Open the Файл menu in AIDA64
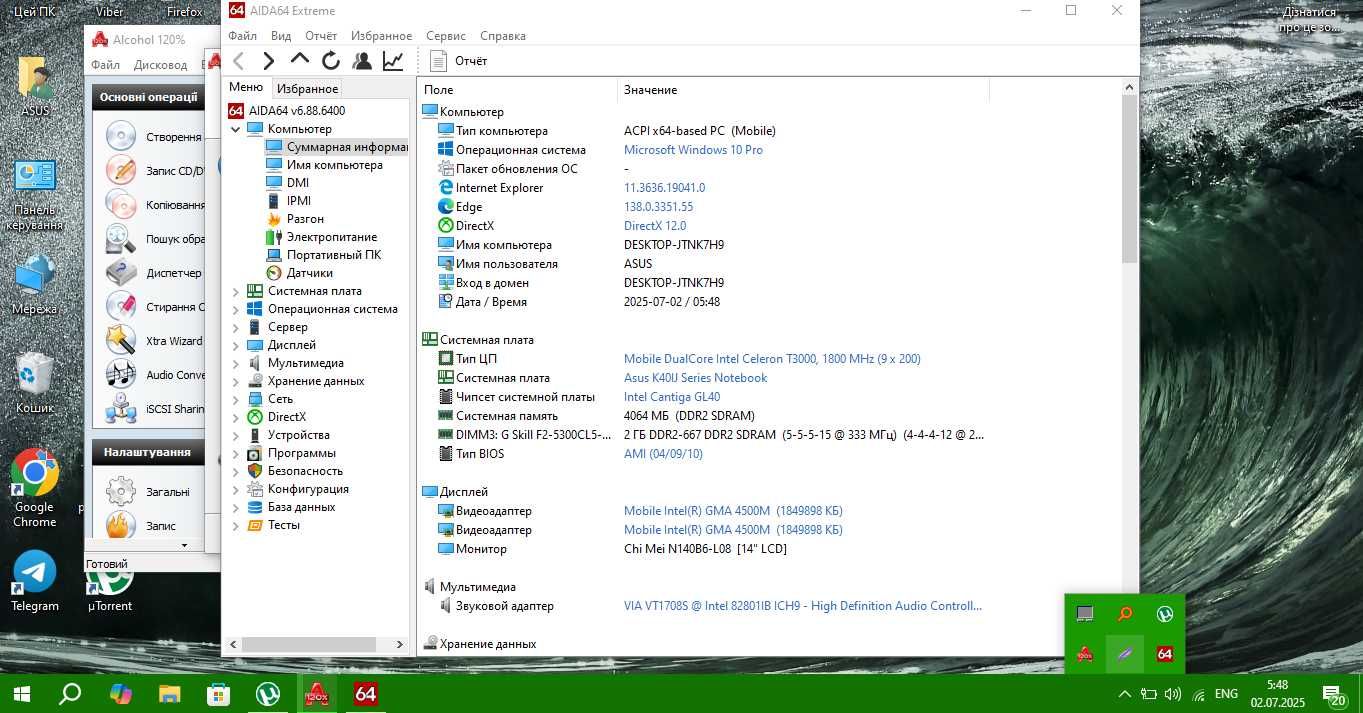The height and width of the screenshot is (713, 1363). (242, 36)
